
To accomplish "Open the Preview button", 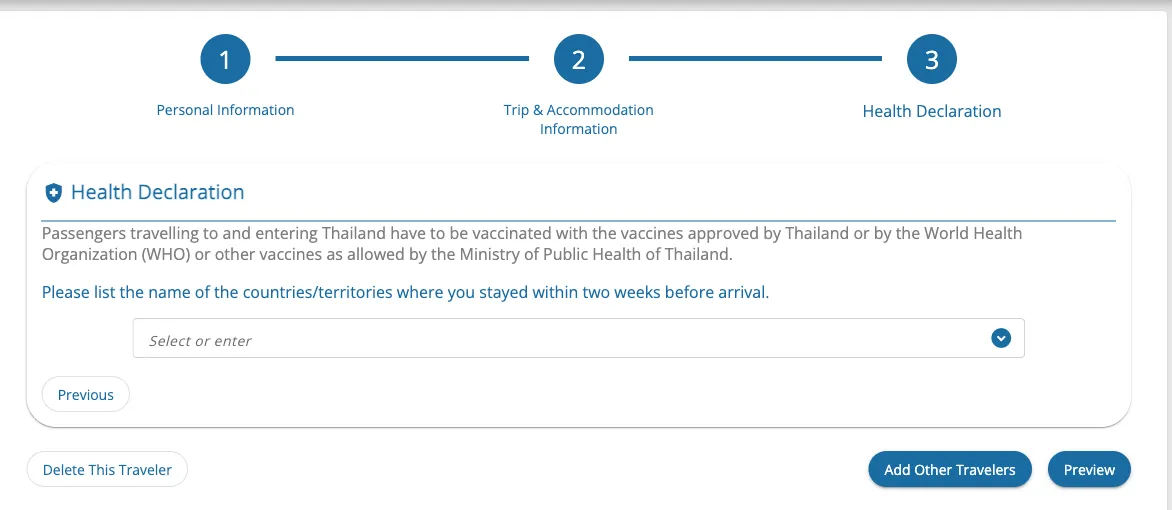I will (1089, 470).
